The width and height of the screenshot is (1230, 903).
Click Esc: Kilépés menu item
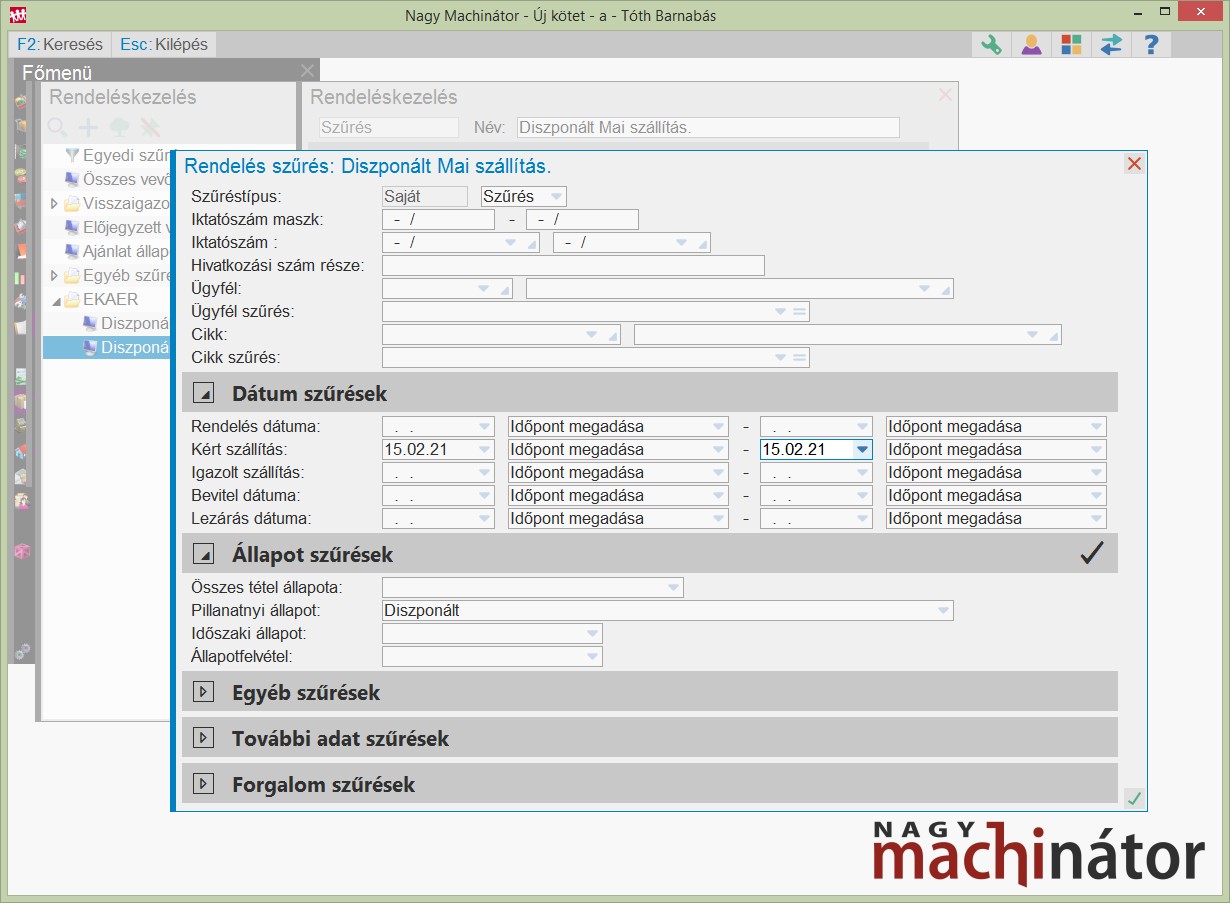[x=164, y=45]
